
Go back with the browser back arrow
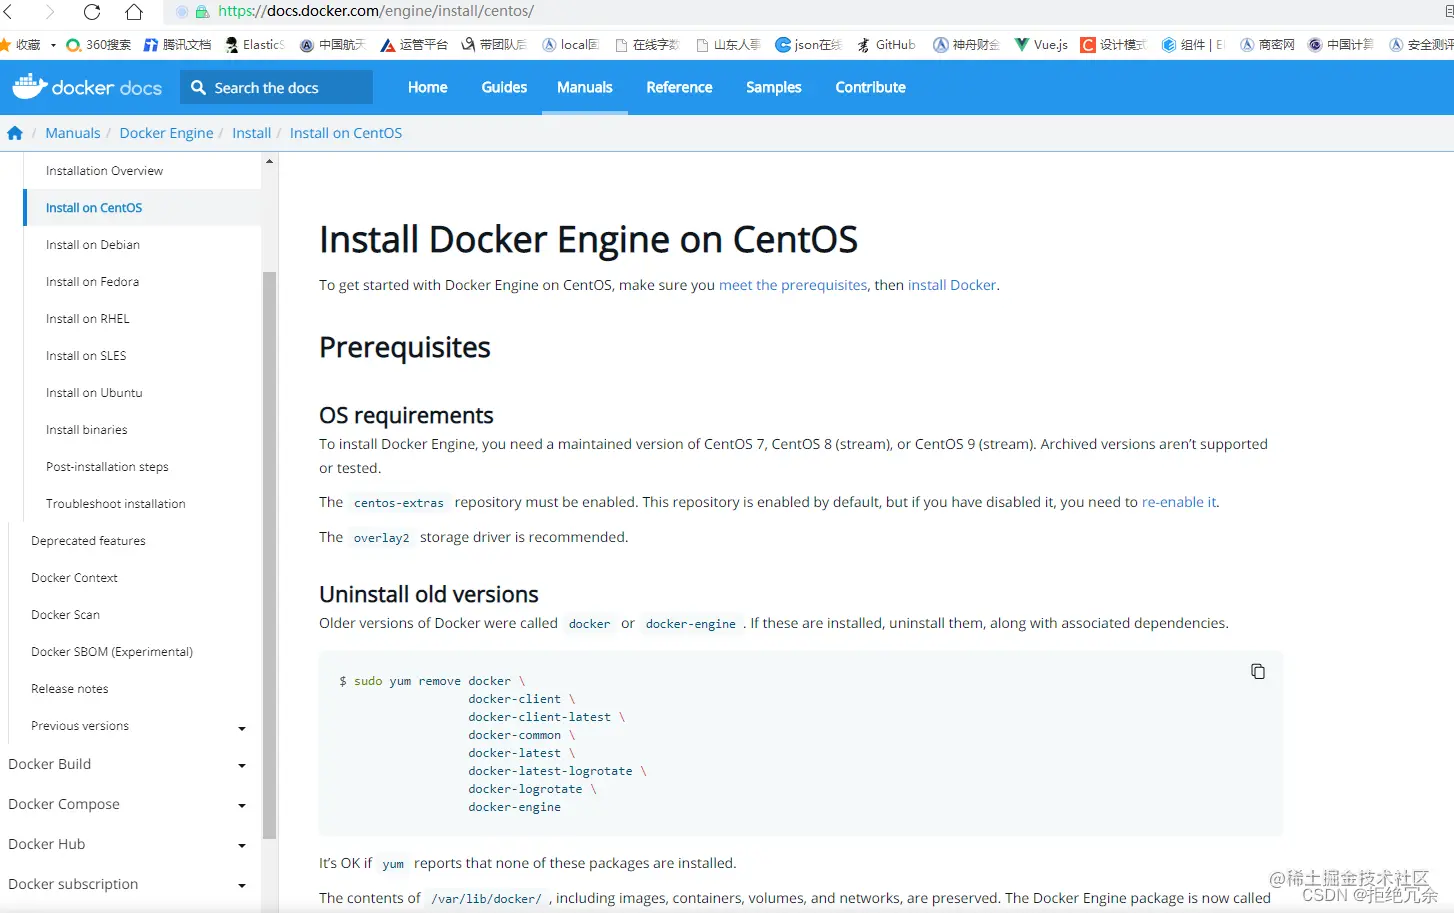point(8,12)
